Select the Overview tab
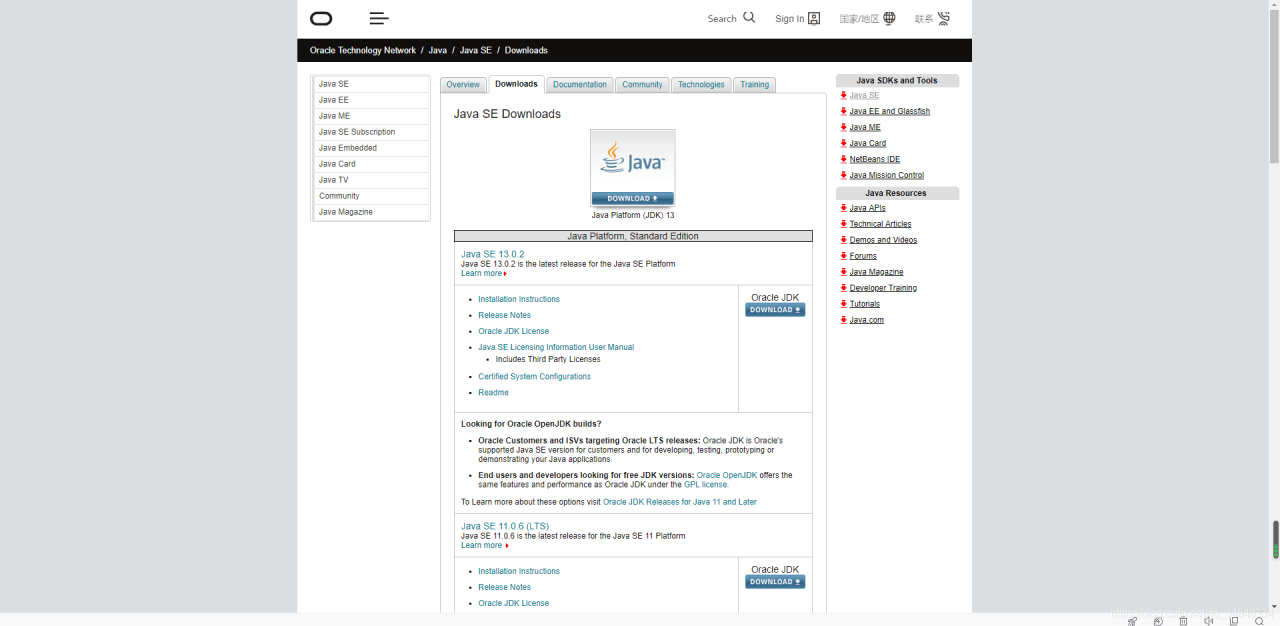Screen dimensions: 1280x626 click(x=463, y=85)
